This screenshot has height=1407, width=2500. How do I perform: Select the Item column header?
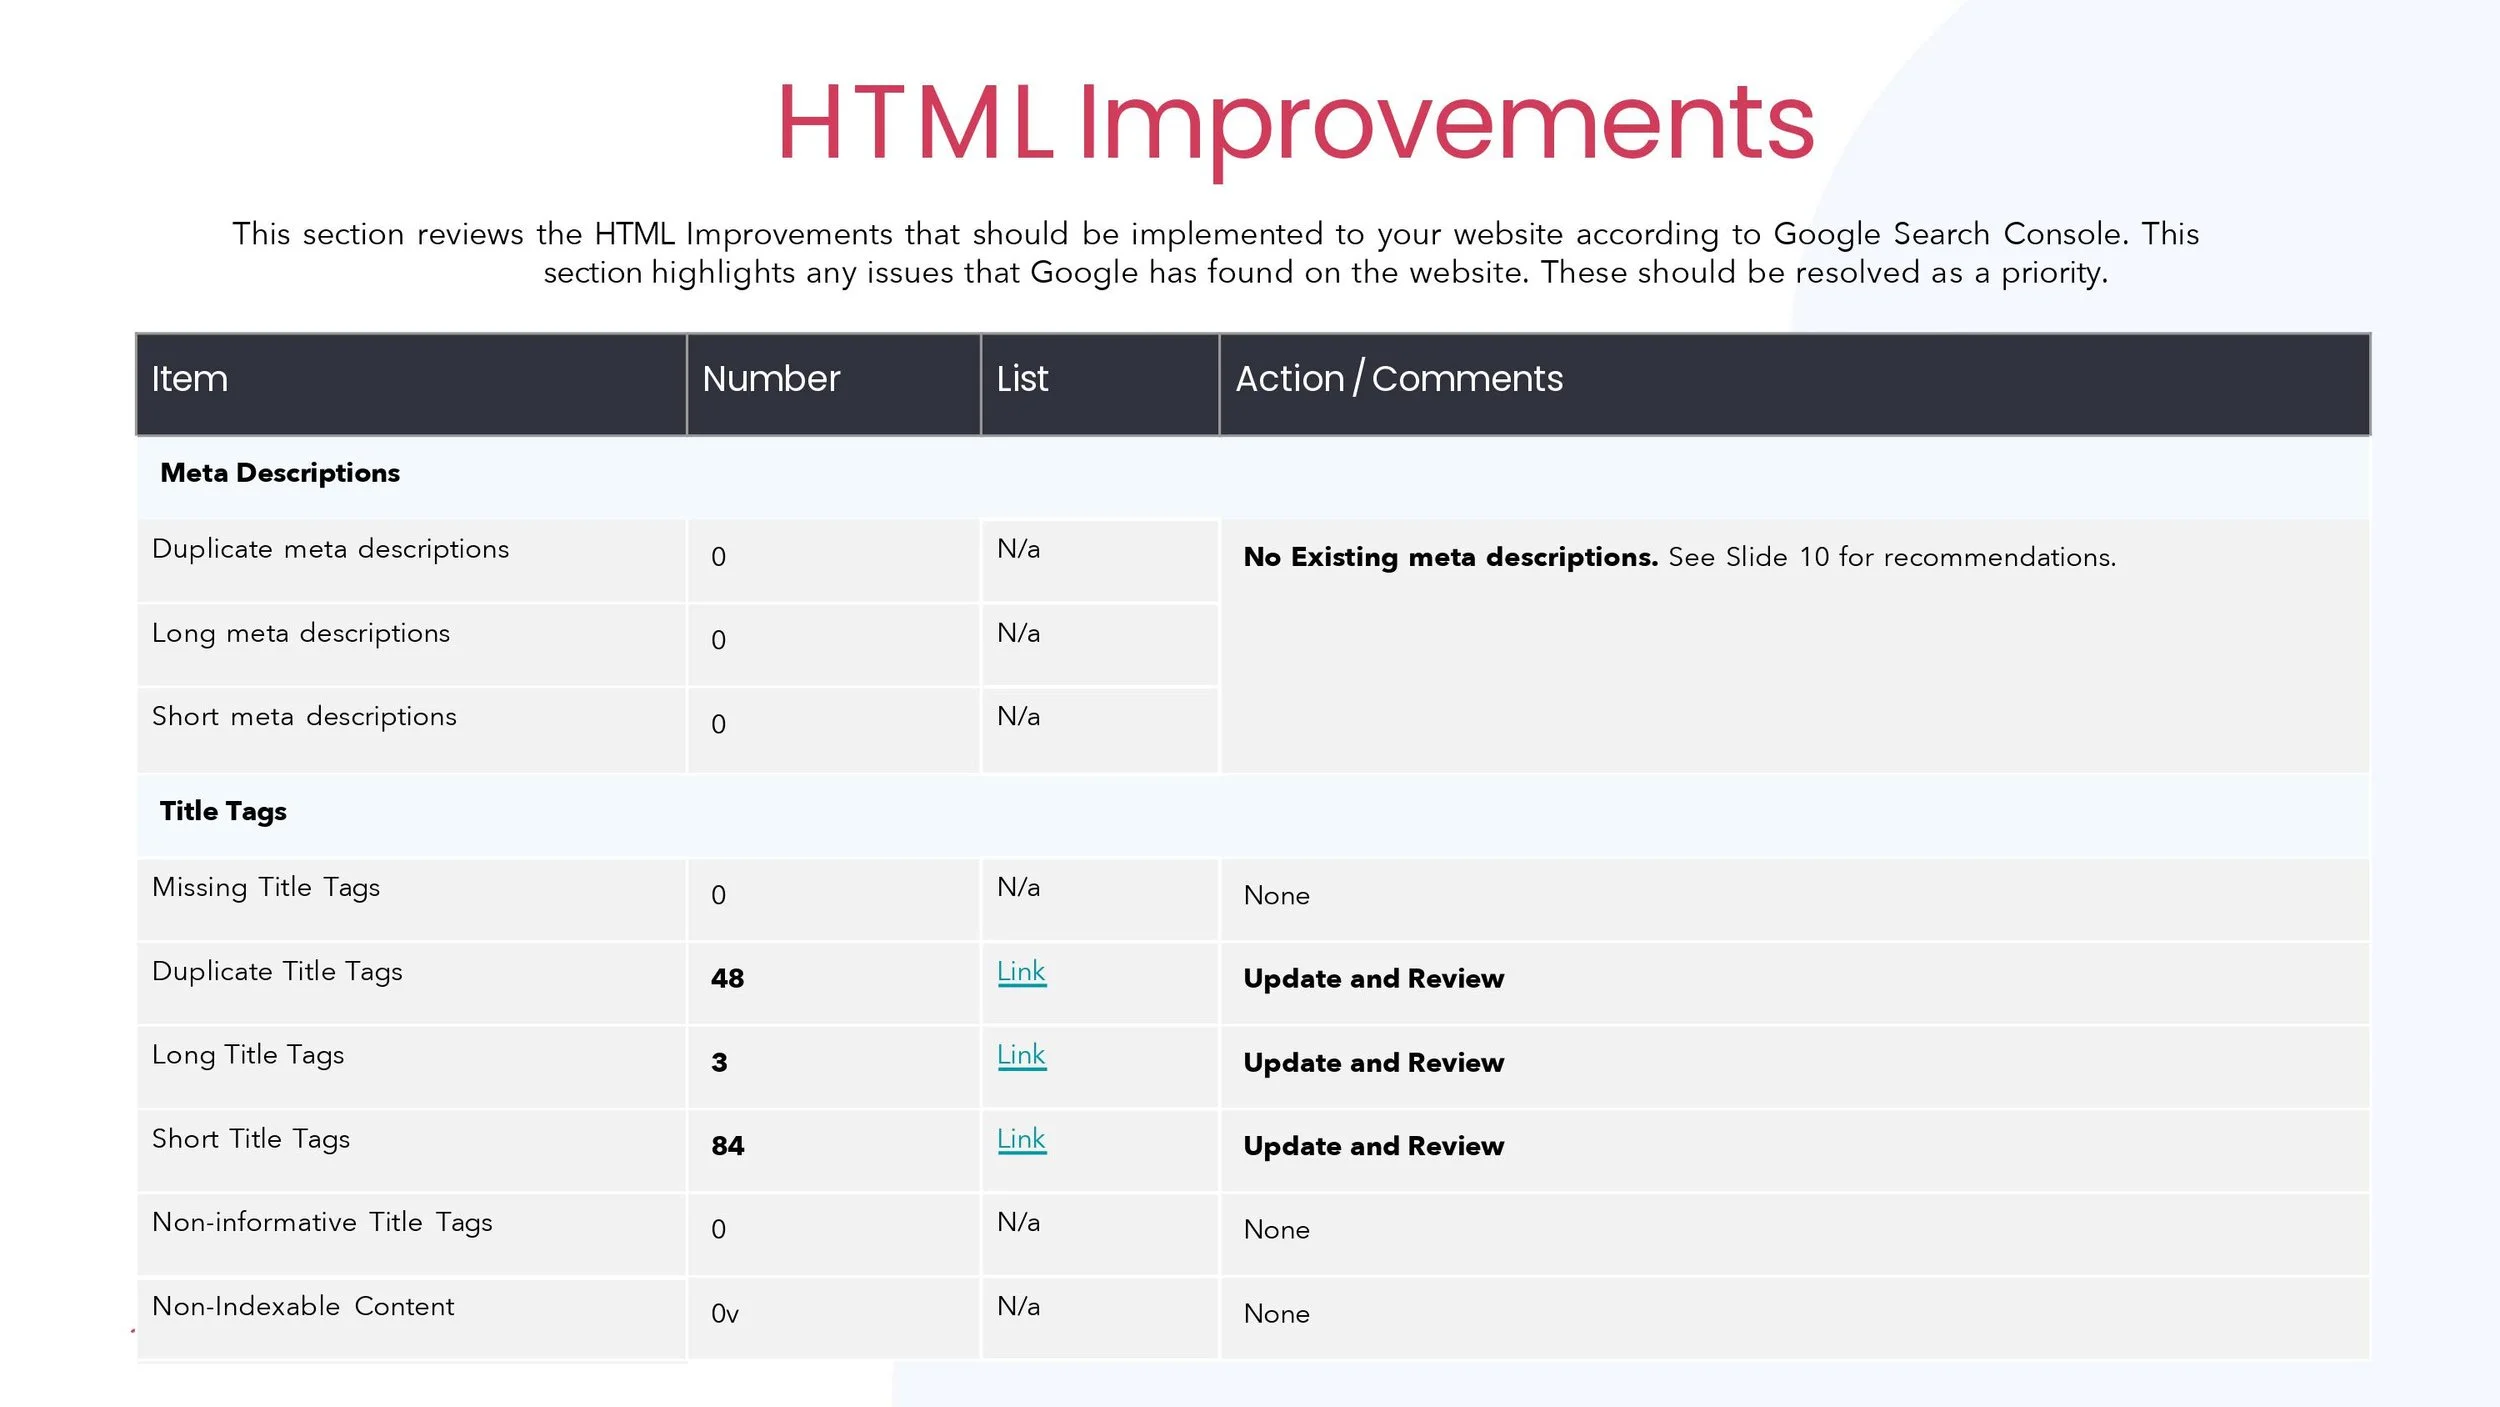[x=190, y=379]
